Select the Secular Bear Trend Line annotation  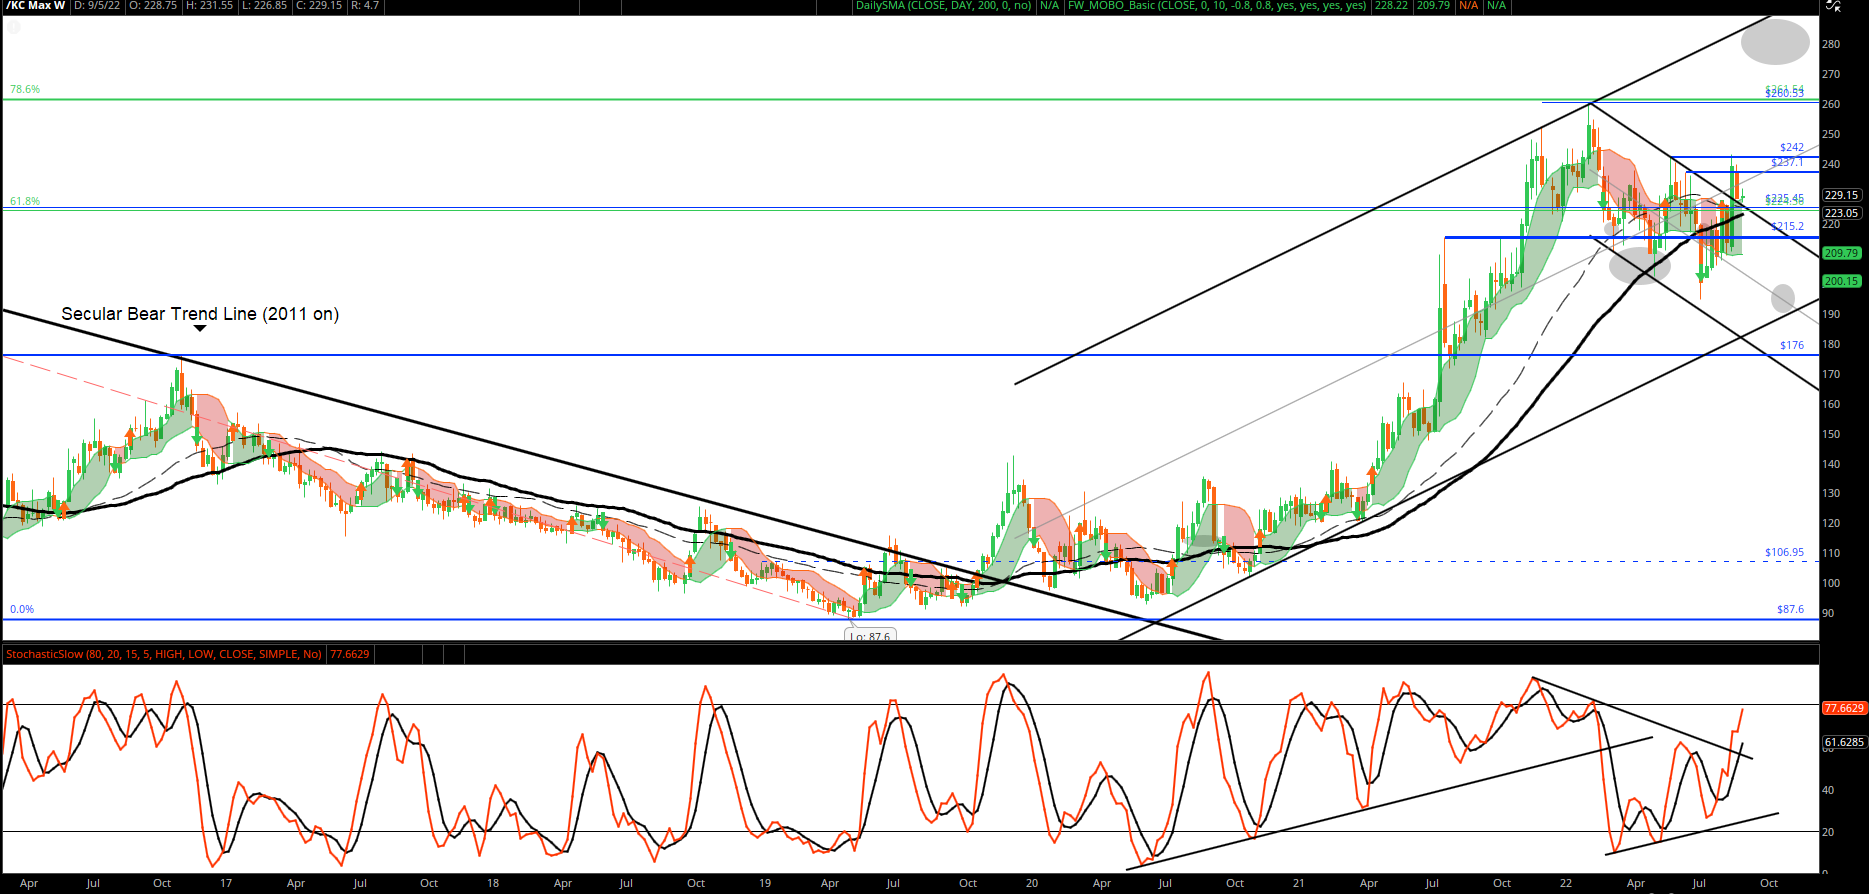[x=200, y=314]
